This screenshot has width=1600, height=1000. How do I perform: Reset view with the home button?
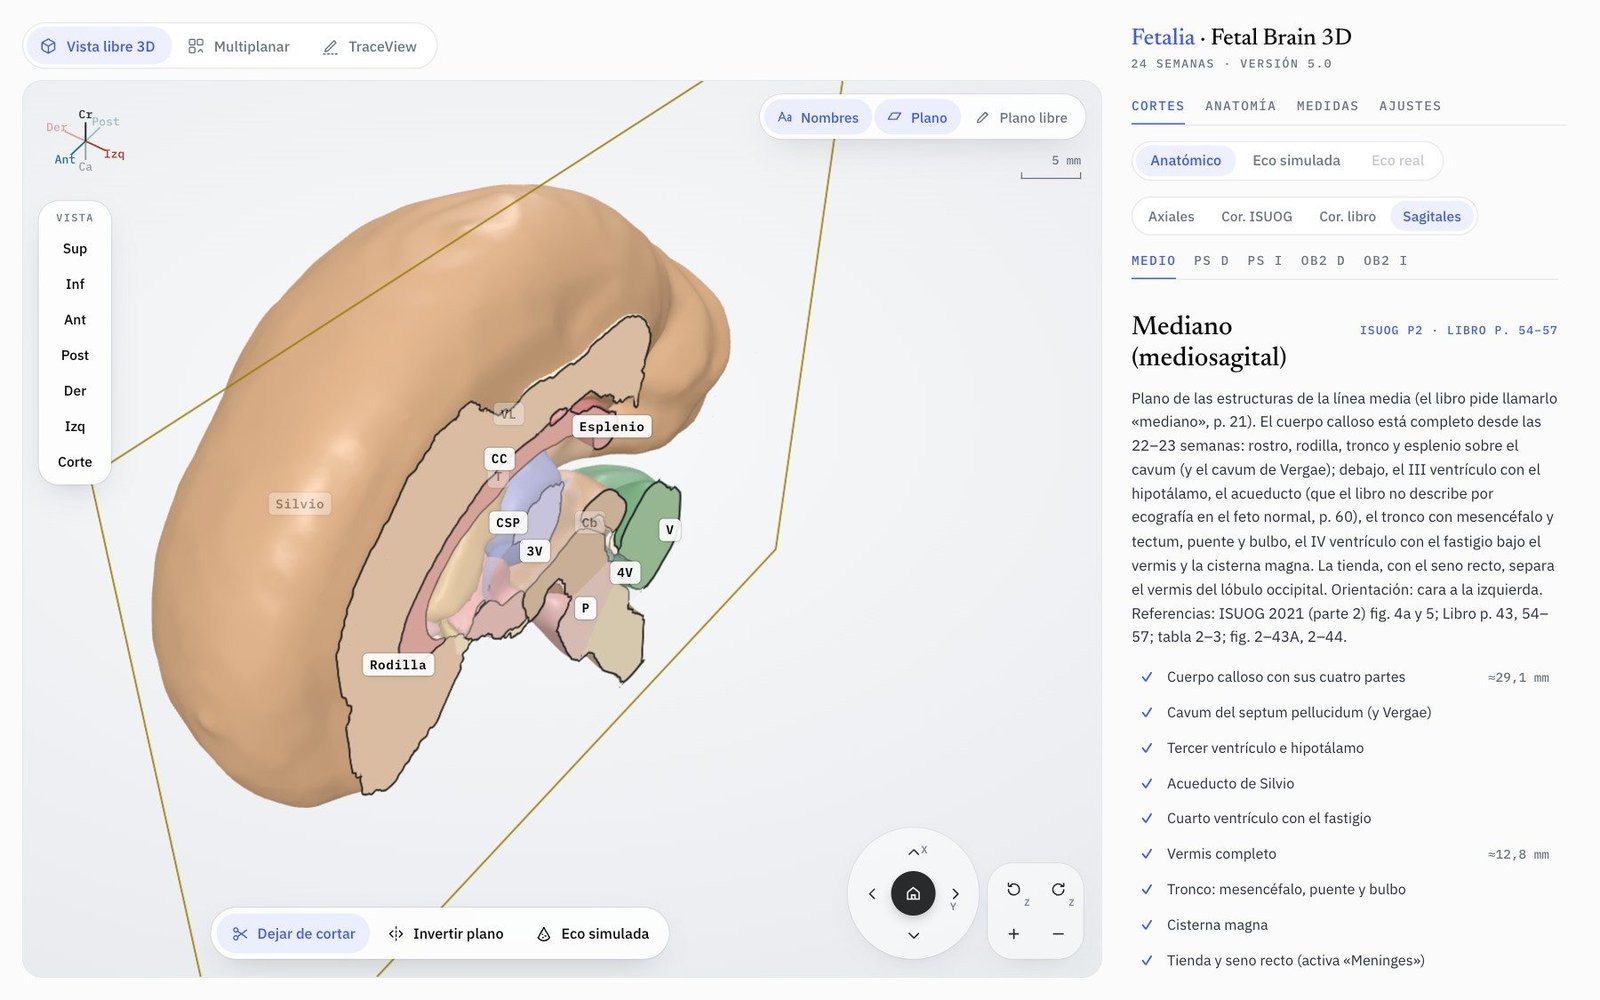click(913, 894)
